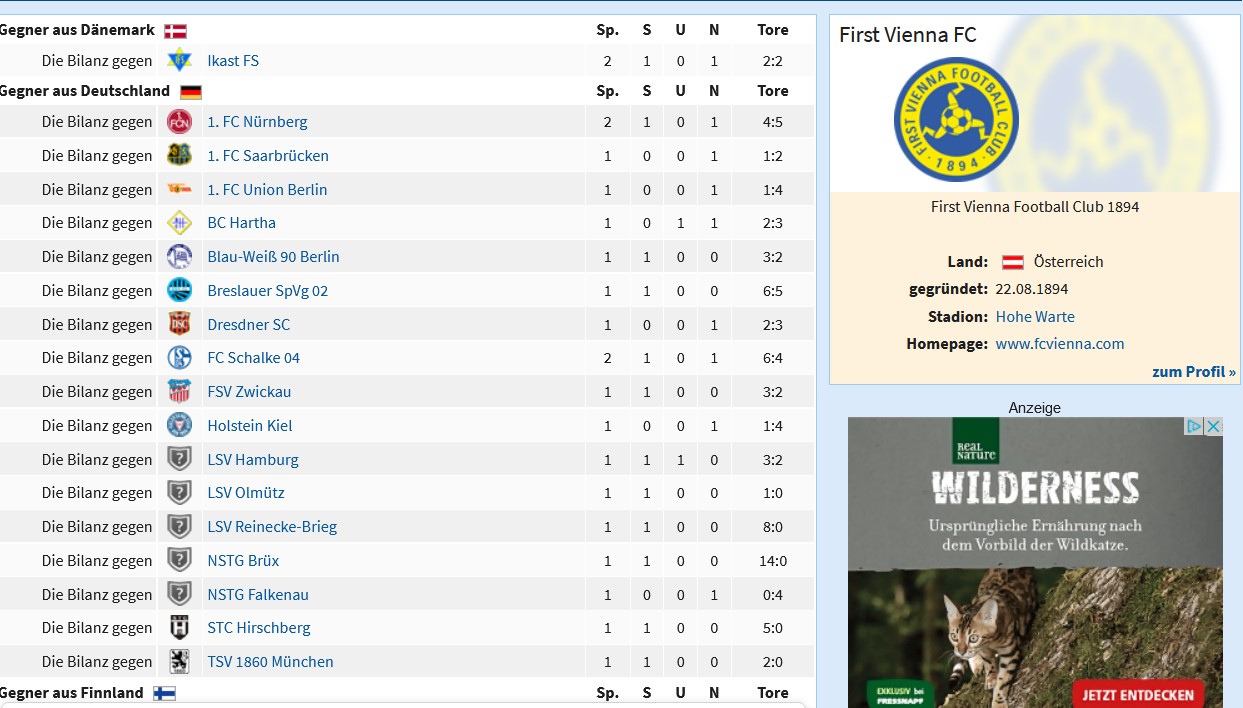The image size is (1243, 708).
Task: Click the placeholder crest beside NSTG Brüx
Action: 179,560
